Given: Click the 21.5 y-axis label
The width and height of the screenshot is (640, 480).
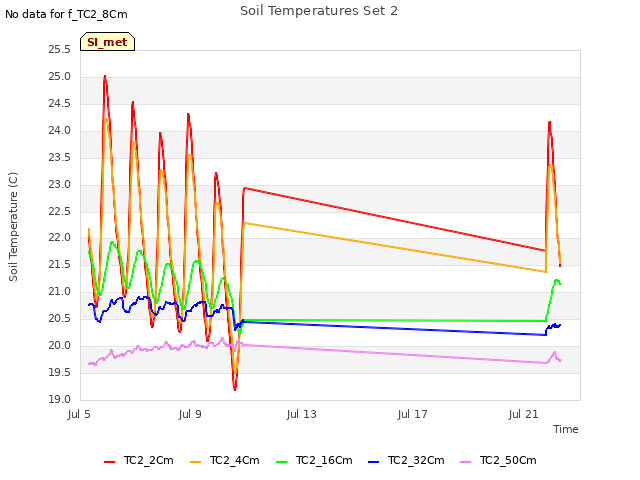Looking at the screenshot, I should 60,264.
